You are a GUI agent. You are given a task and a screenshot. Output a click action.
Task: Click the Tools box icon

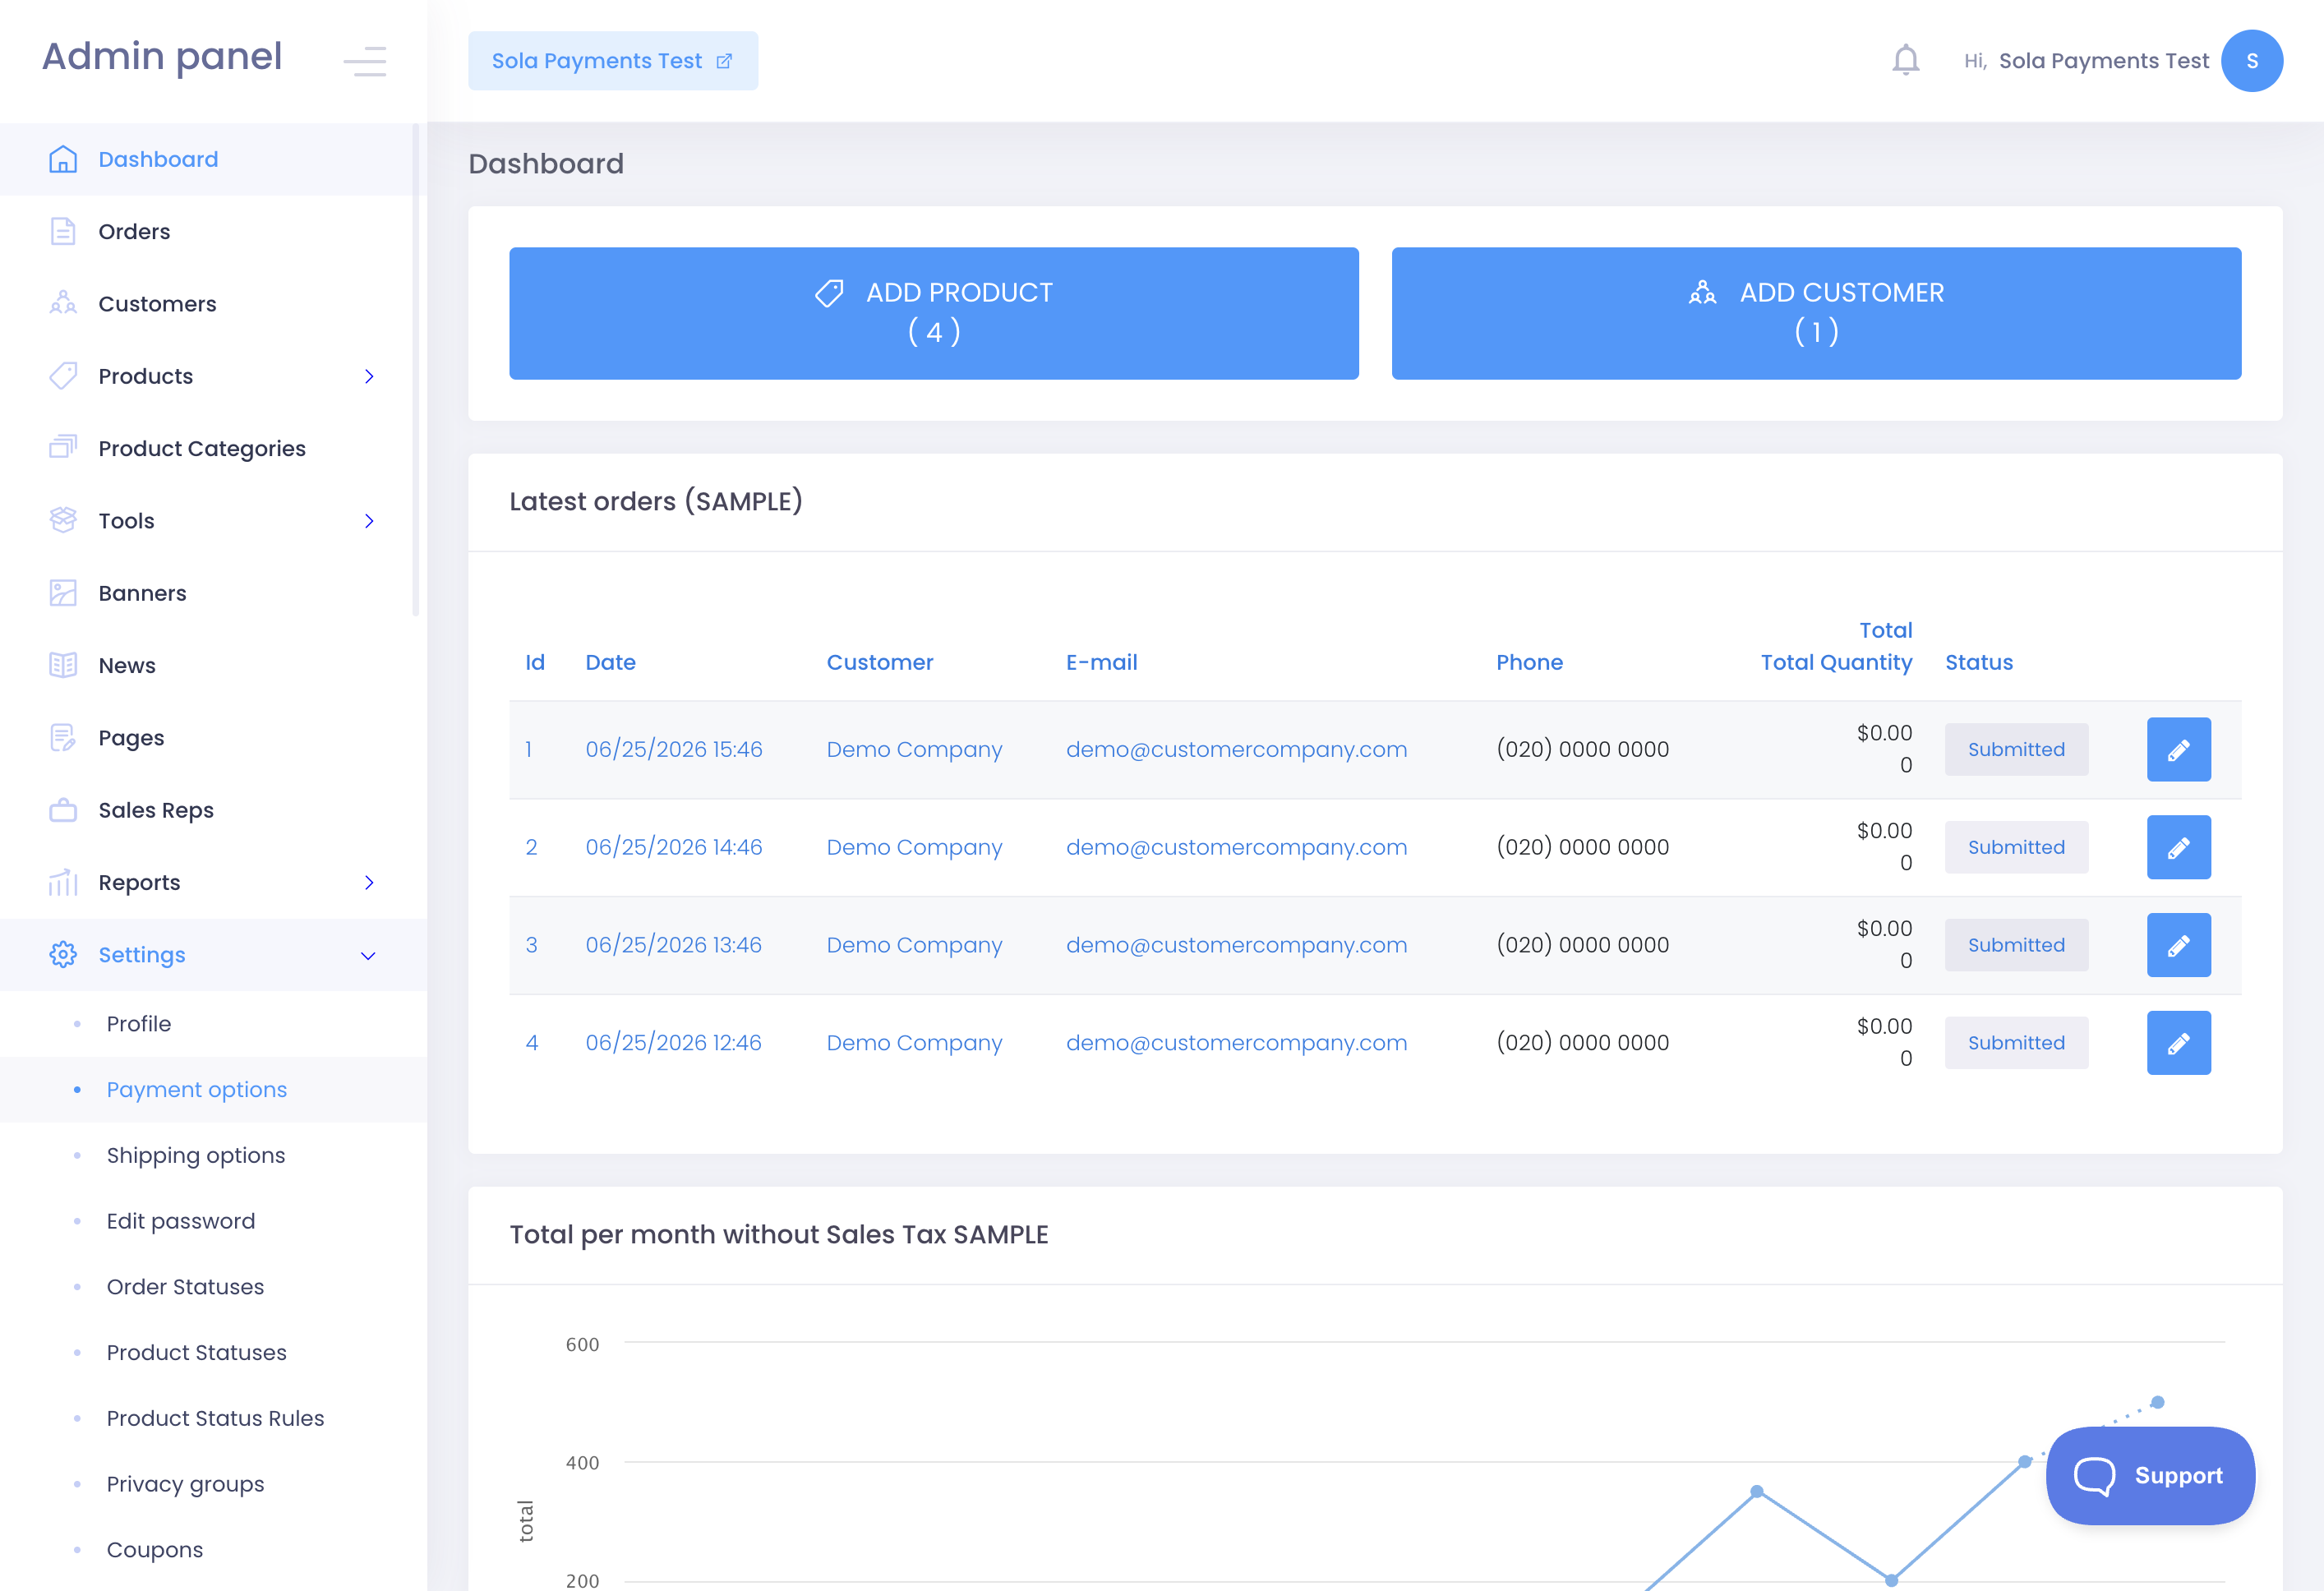pyautogui.click(x=63, y=520)
